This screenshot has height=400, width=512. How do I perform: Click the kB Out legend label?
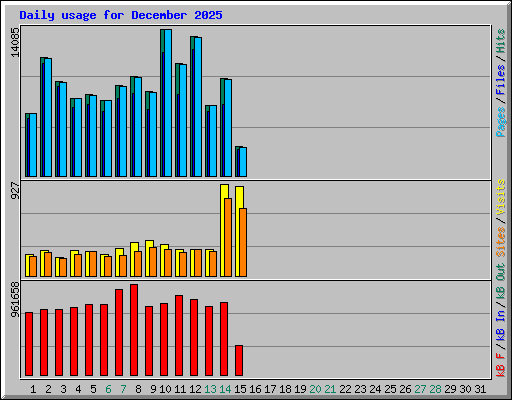[501, 280]
